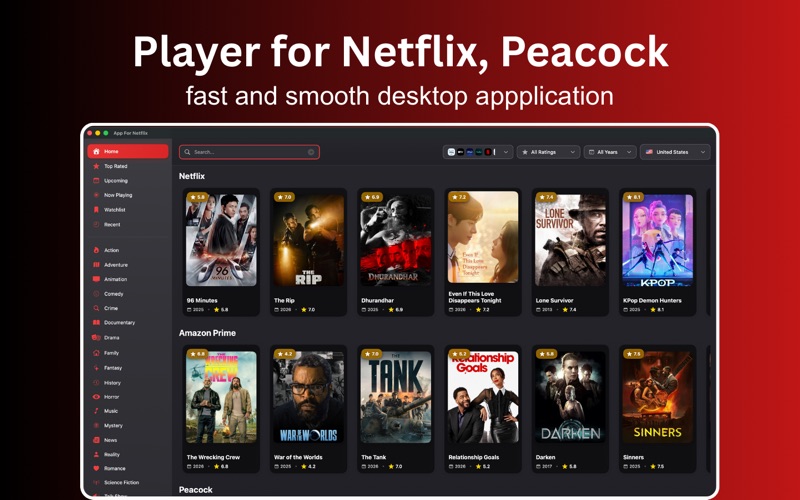Image resolution: width=800 pixels, height=500 pixels.
Task: Click the Crime magnifier icon
Action: coord(96,308)
